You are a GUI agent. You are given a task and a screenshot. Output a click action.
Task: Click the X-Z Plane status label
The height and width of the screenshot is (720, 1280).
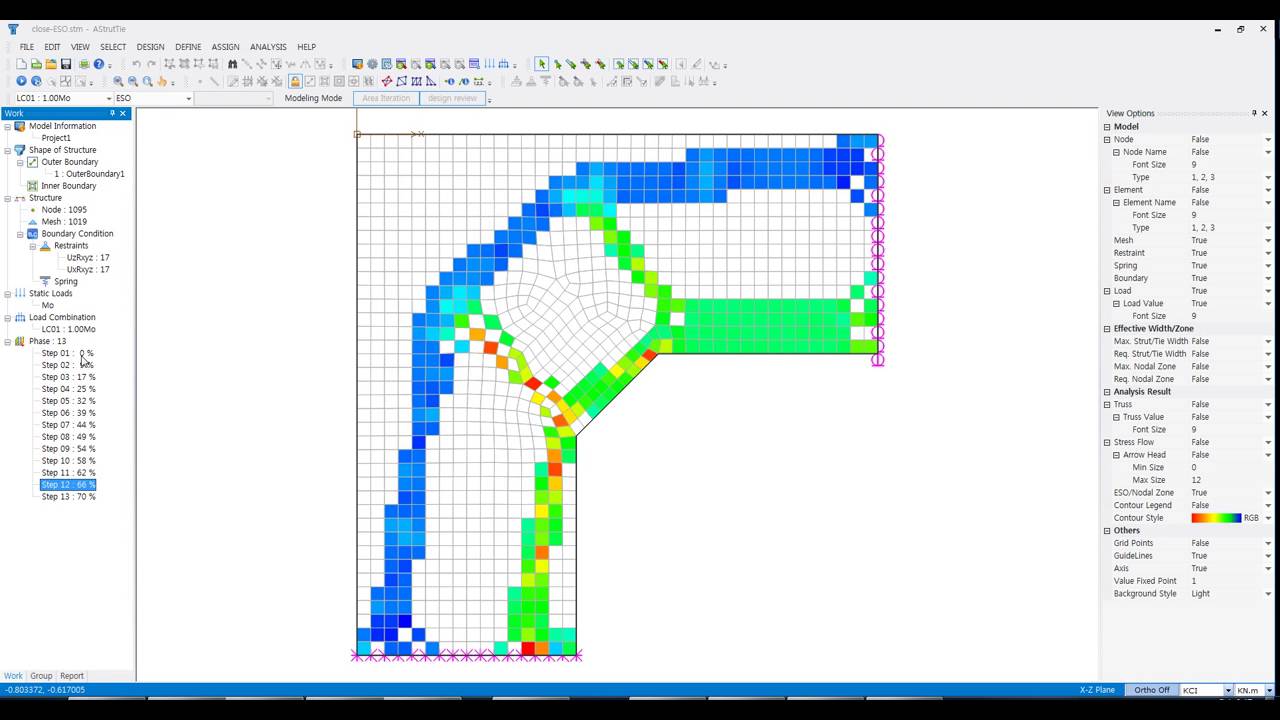pyautogui.click(x=1097, y=690)
